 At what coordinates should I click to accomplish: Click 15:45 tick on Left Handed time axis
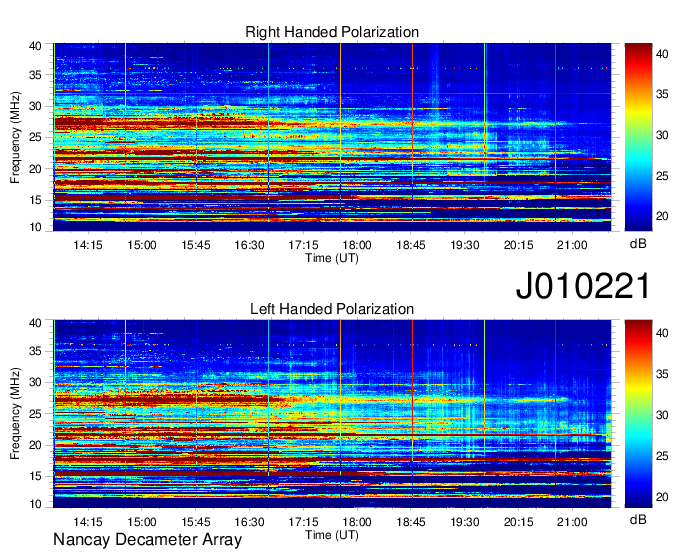pos(196,522)
